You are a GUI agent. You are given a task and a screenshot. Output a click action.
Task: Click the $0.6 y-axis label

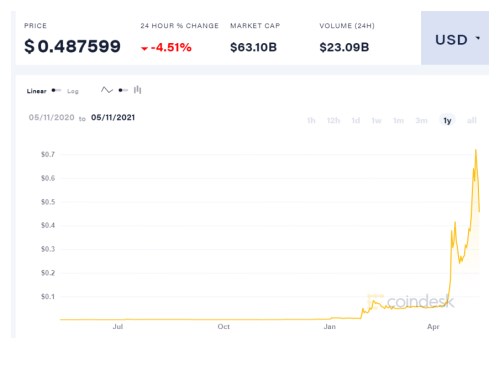(x=48, y=178)
